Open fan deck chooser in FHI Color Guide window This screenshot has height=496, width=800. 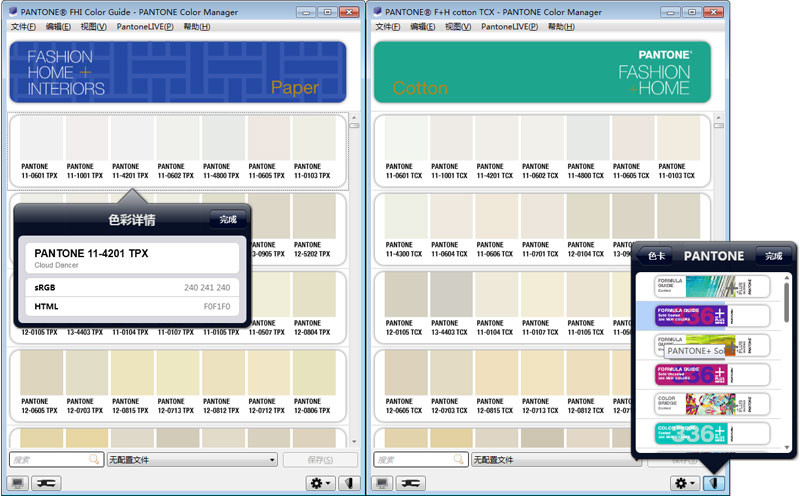tap(349, 483)
